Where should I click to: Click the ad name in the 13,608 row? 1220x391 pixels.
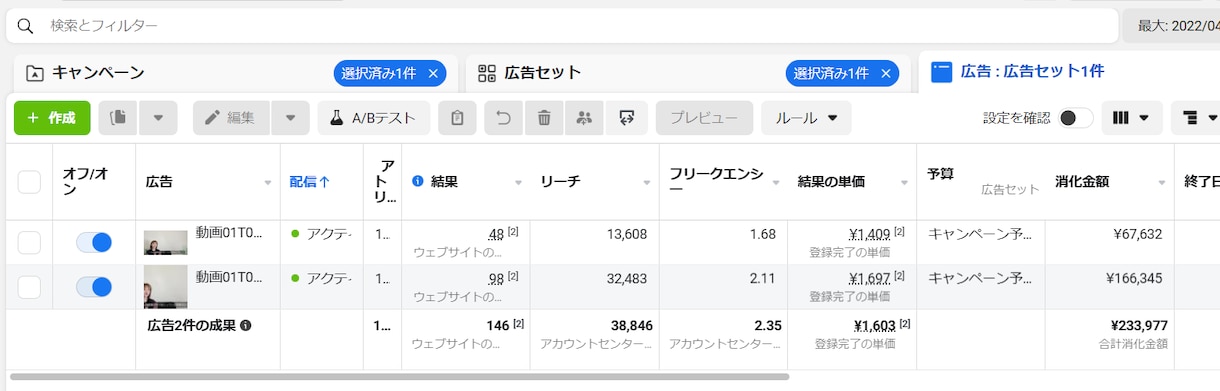point(229,232)
